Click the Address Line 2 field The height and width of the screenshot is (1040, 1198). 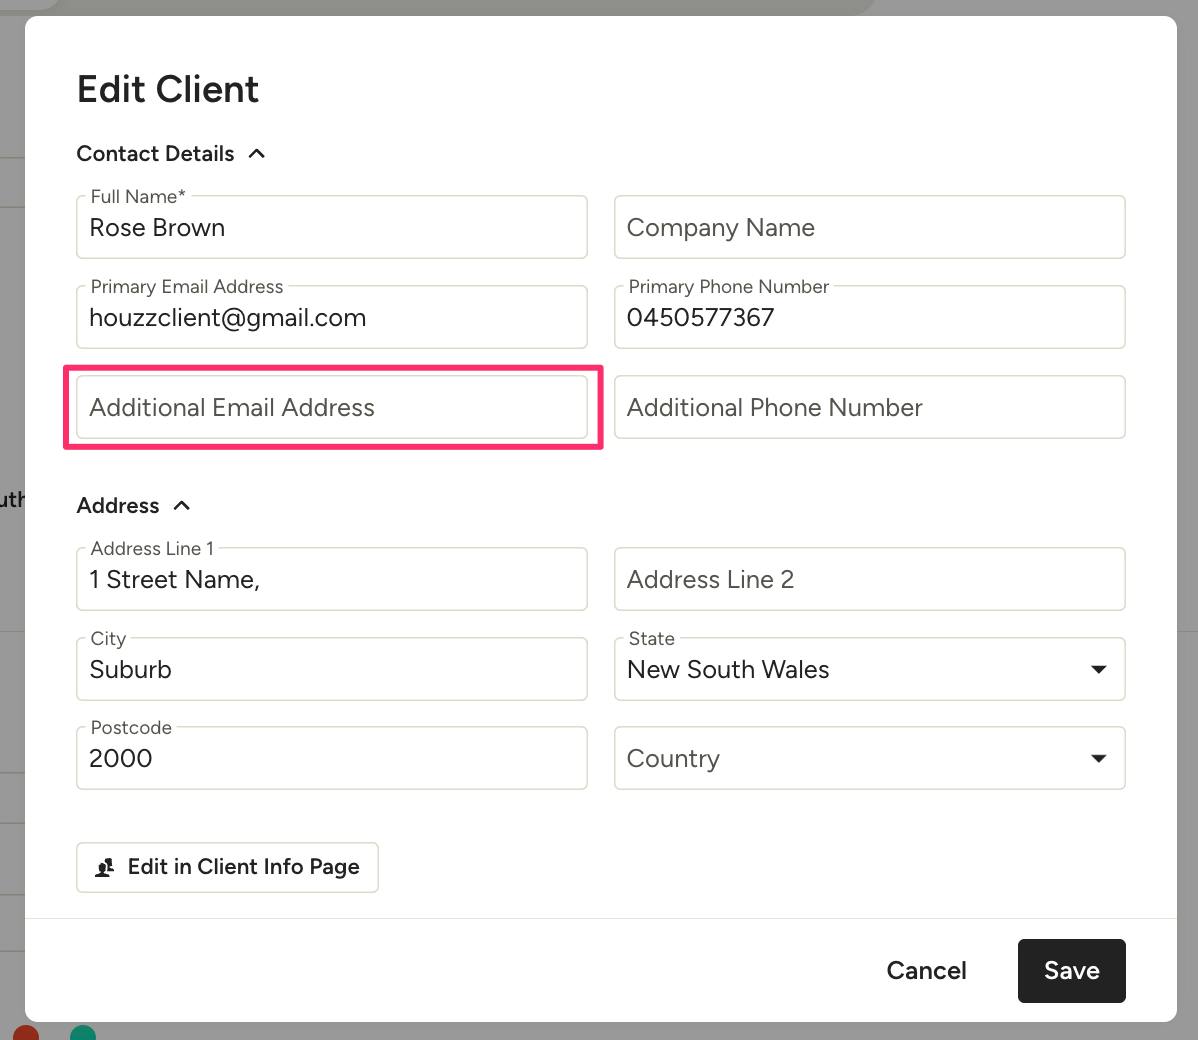[x=869, y=579]
